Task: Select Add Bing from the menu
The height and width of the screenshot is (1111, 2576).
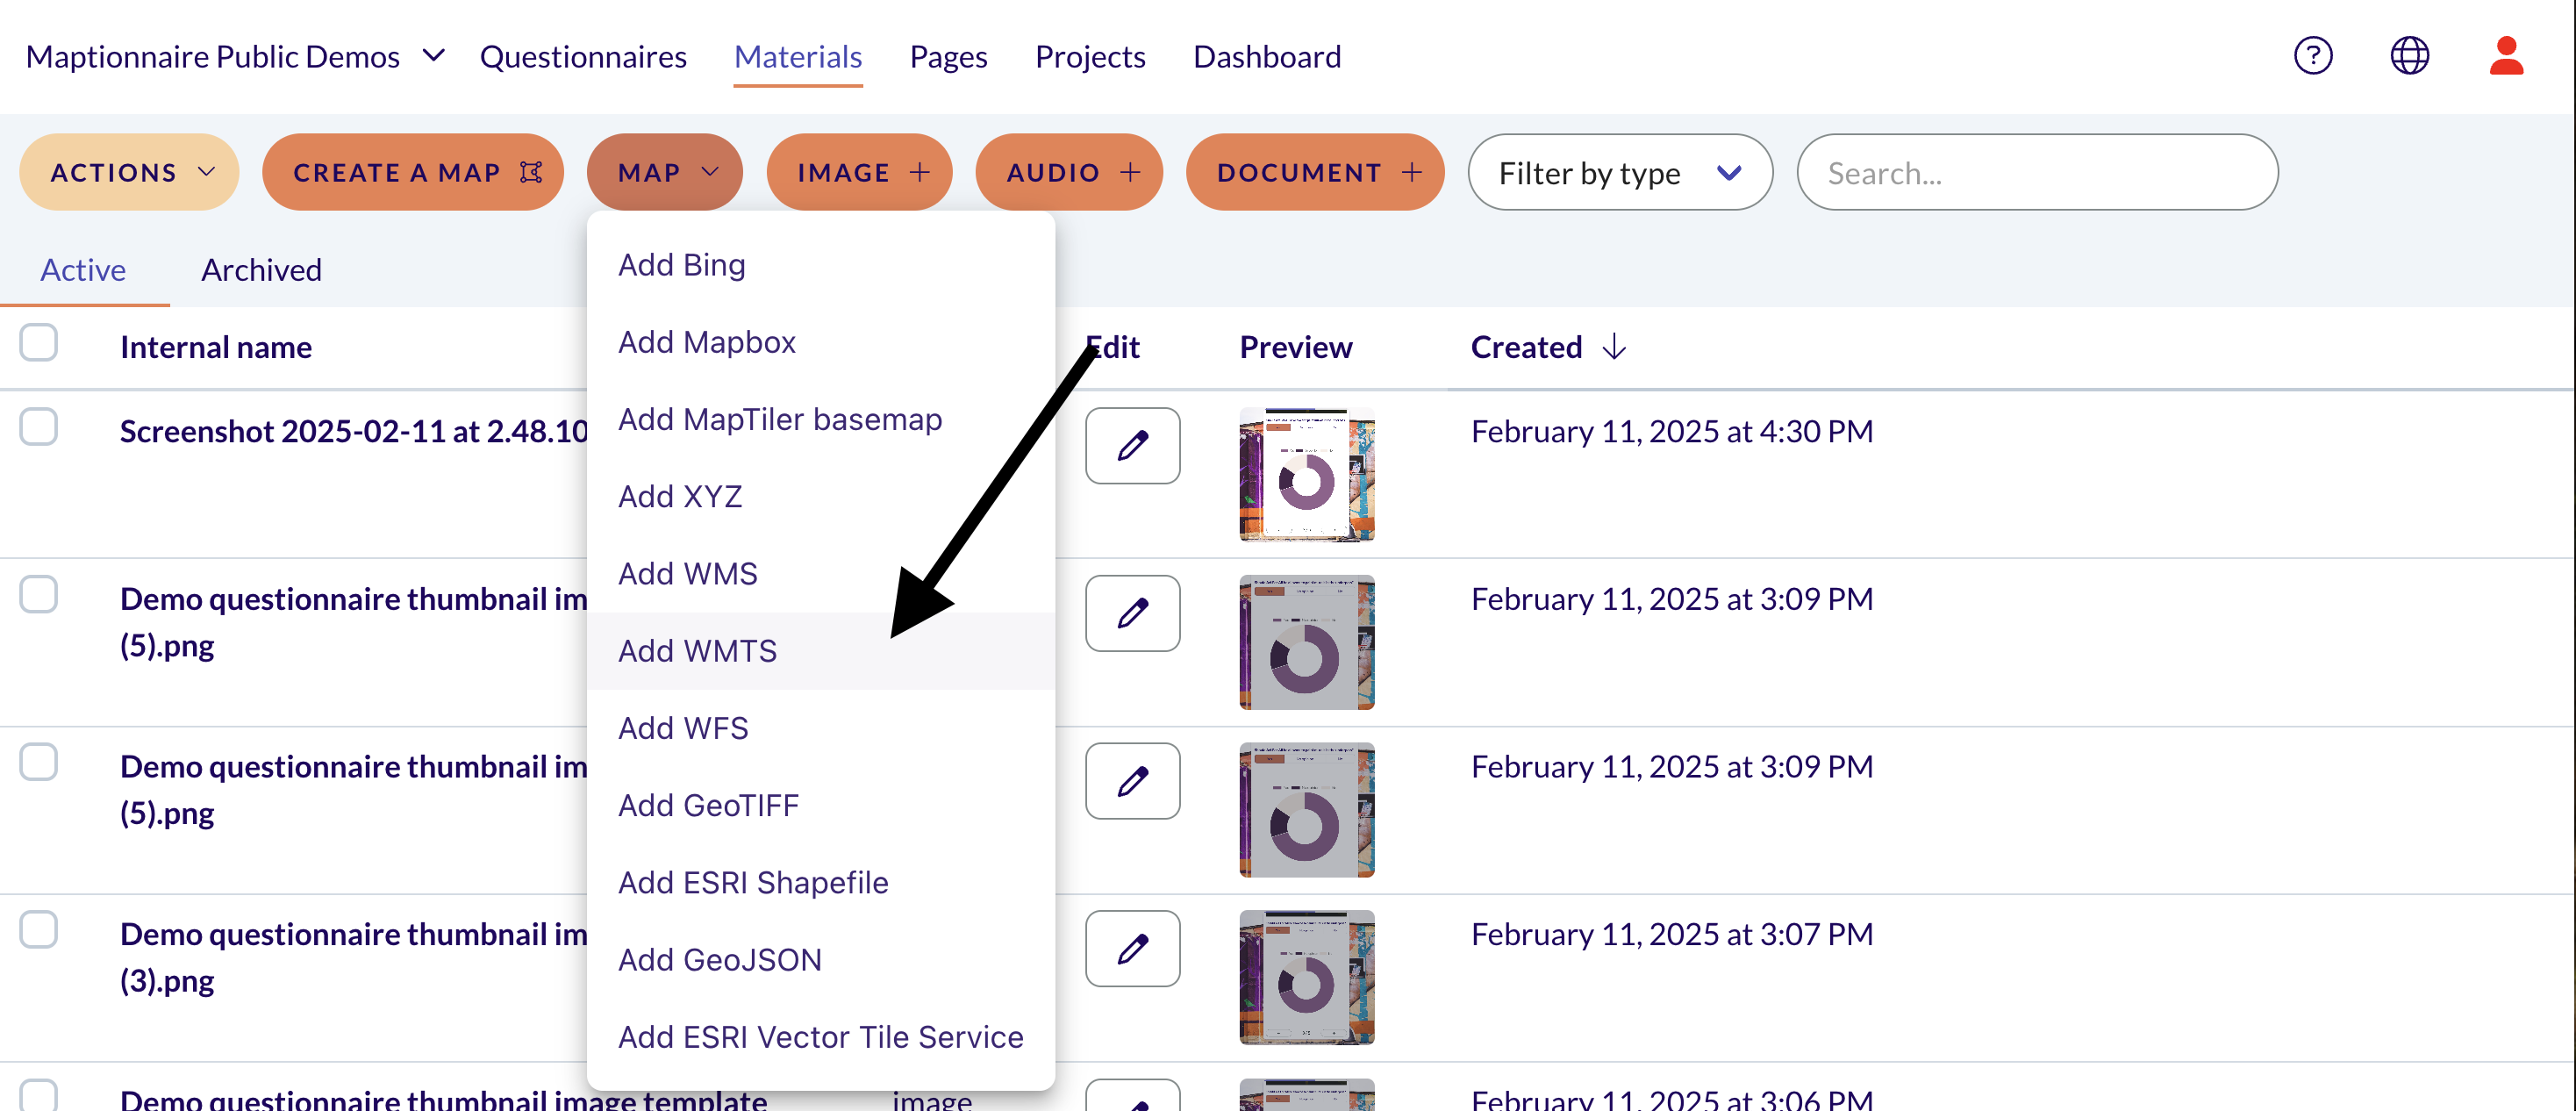Action: (x=820, y=265)
